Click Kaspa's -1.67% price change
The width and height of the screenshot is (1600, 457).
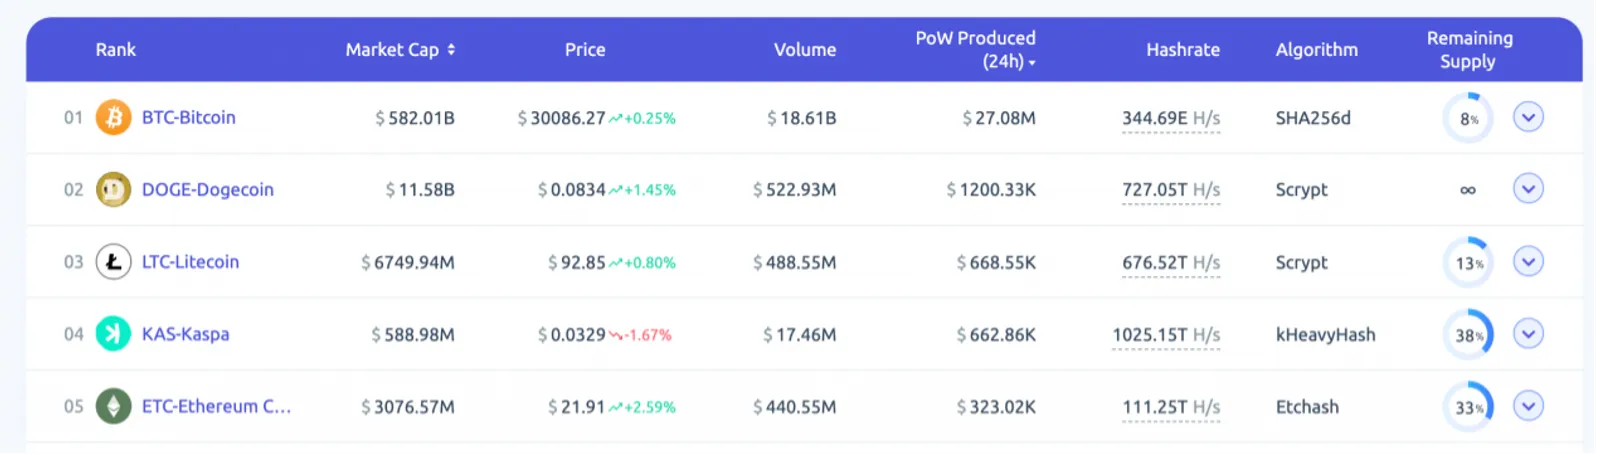(x=649, y=335)
